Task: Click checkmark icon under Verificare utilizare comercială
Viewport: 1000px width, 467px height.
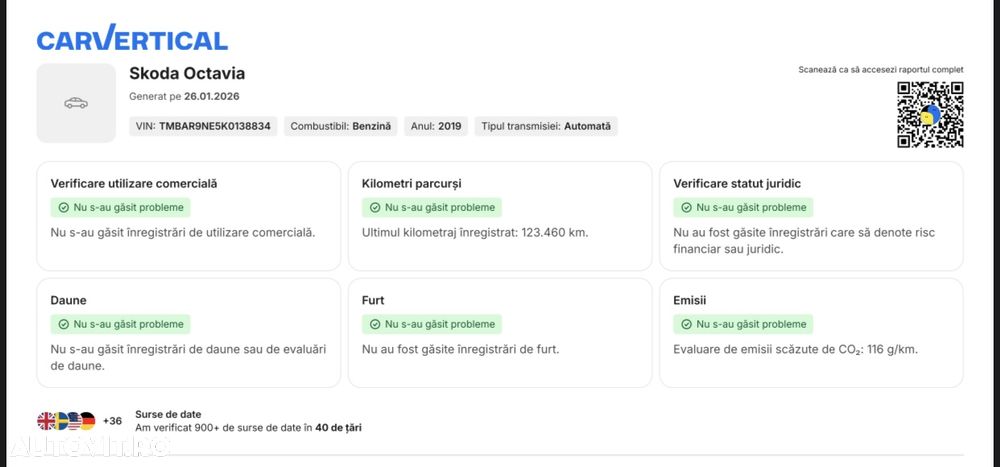Action: point(63,207)
